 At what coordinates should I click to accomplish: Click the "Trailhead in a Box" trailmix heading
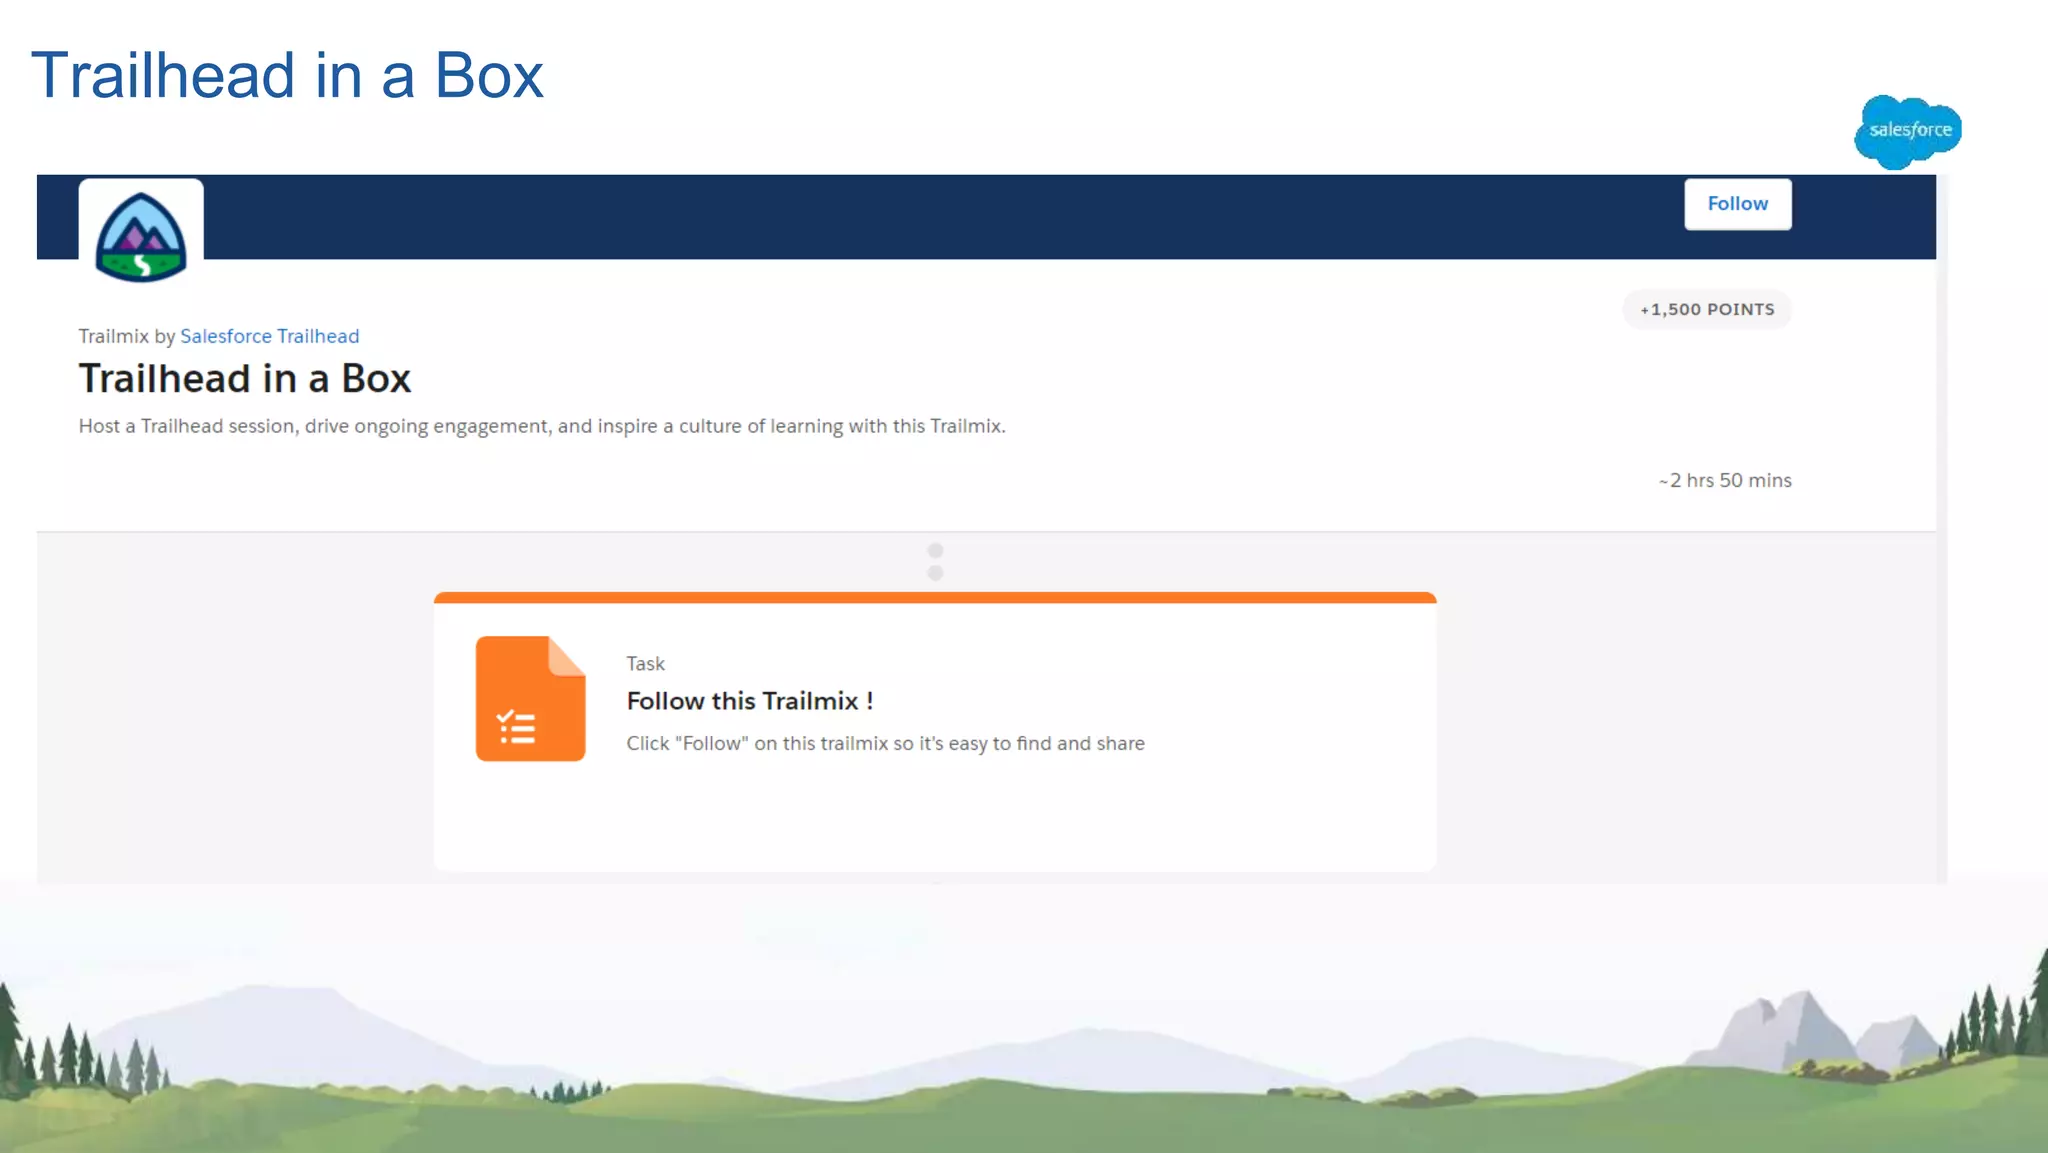(245, 379)
